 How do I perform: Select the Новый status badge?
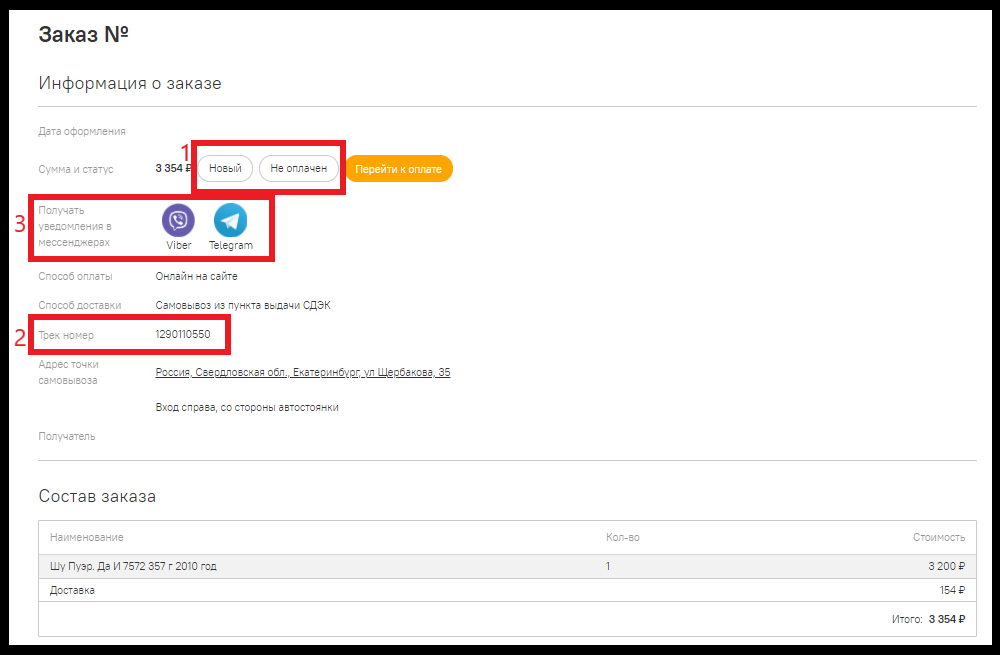(x=225, y=168)
